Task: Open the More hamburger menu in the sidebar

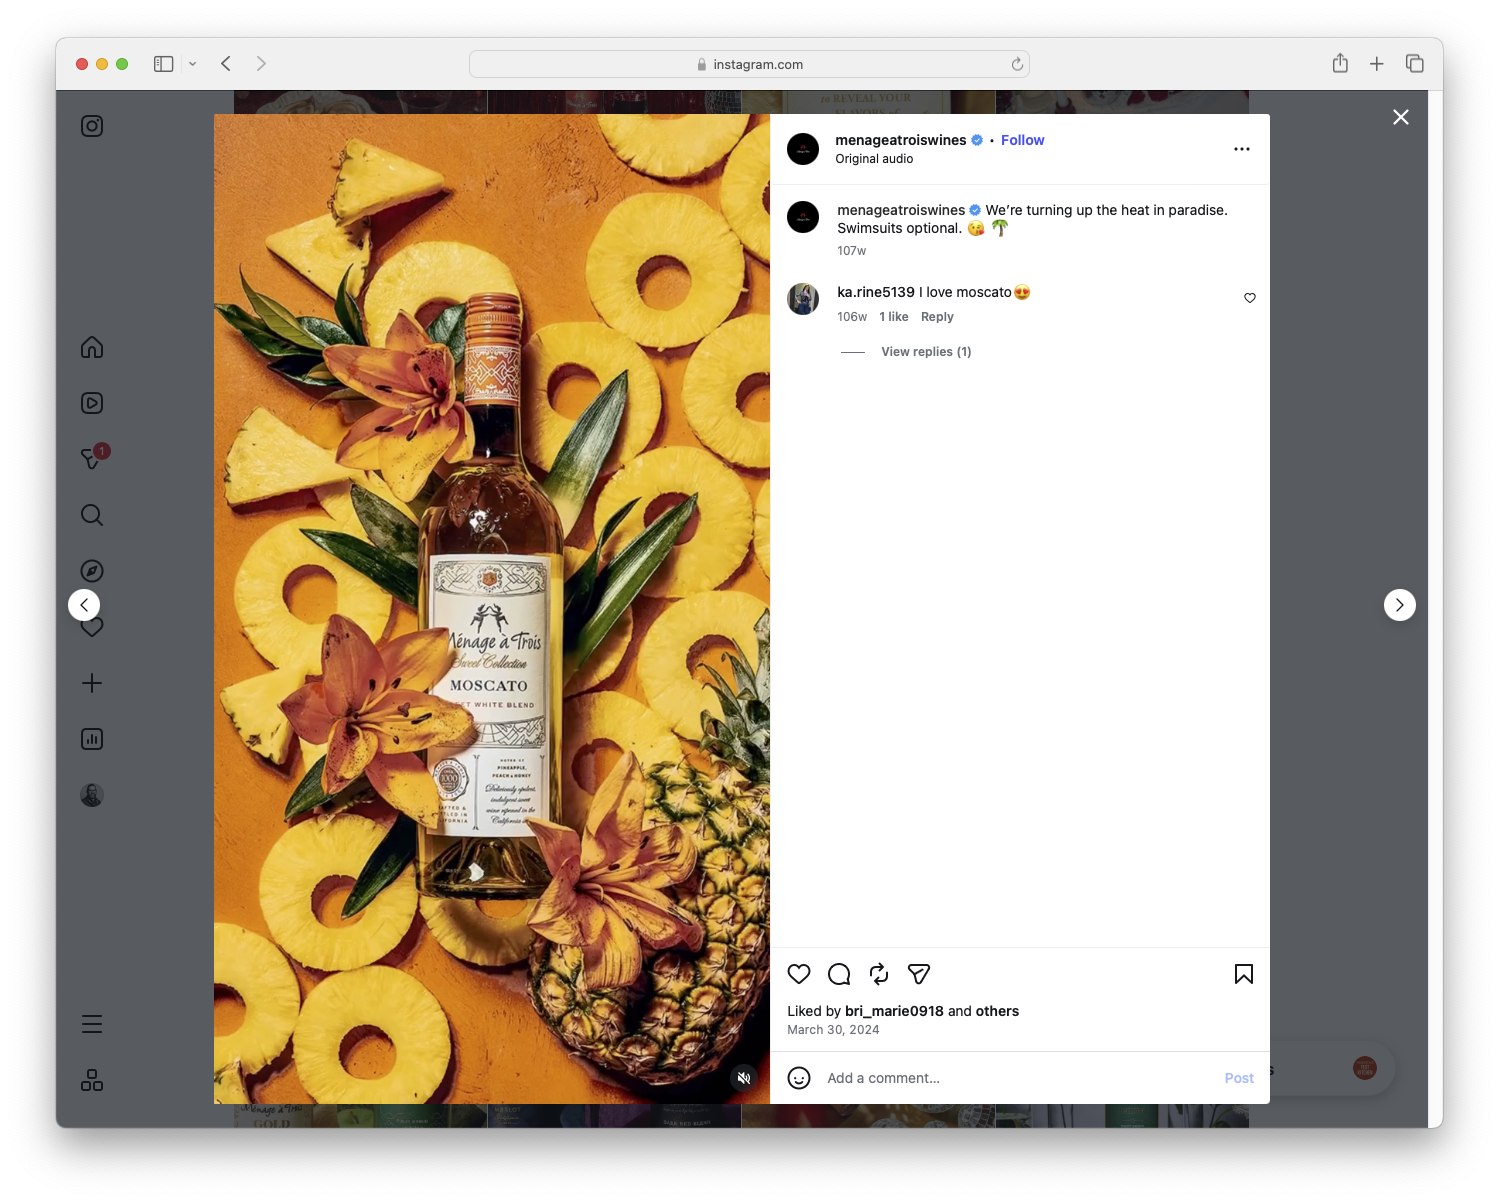Action: click(x=92, y=1024)
